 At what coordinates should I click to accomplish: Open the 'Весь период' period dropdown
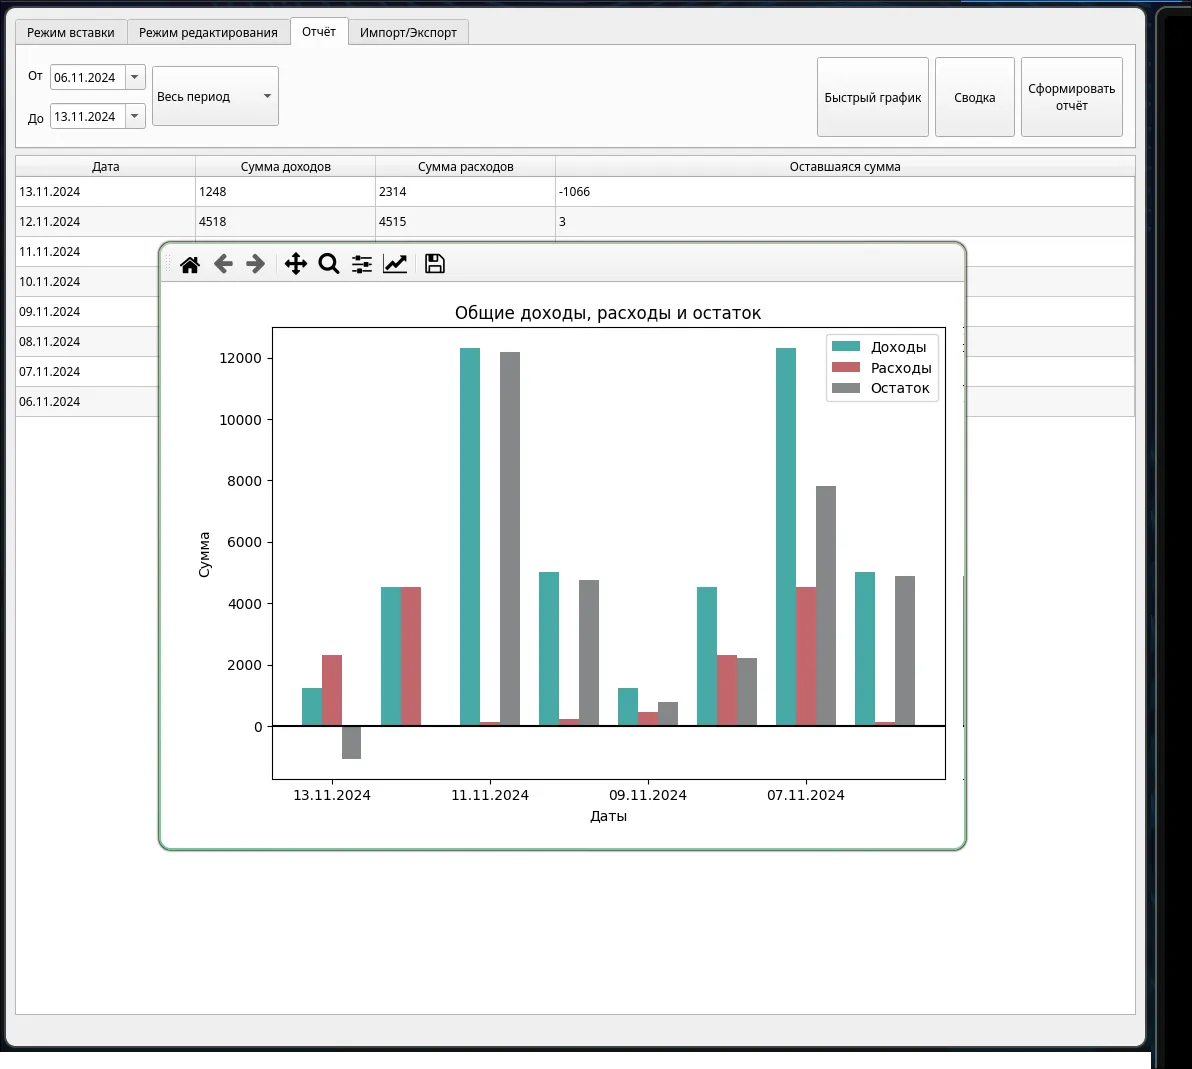tap(215, 96)
